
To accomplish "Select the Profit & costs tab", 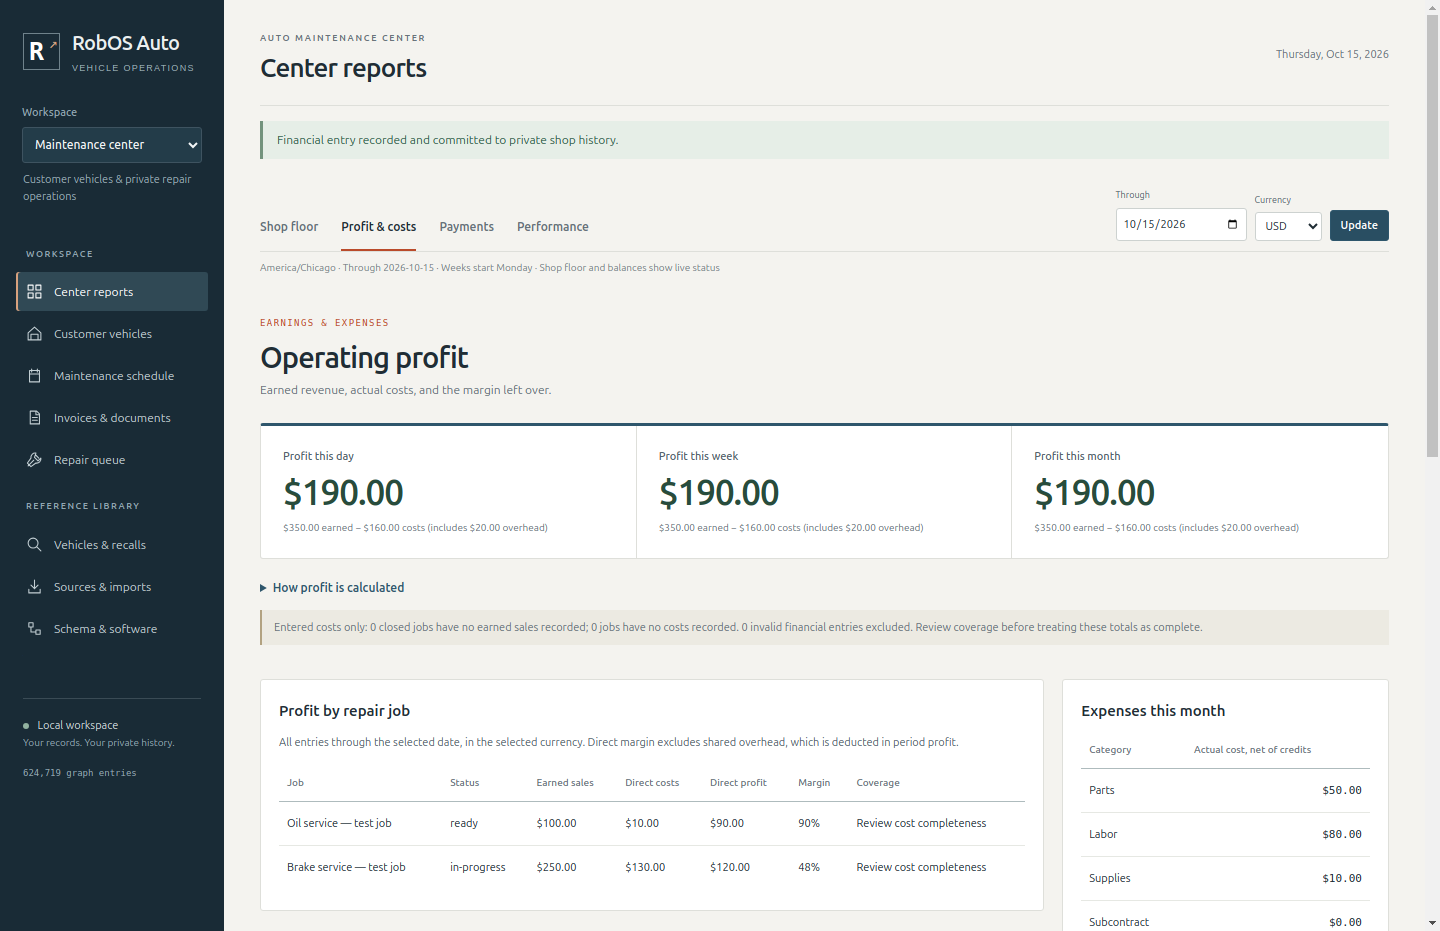I will (x=379, y=227).
